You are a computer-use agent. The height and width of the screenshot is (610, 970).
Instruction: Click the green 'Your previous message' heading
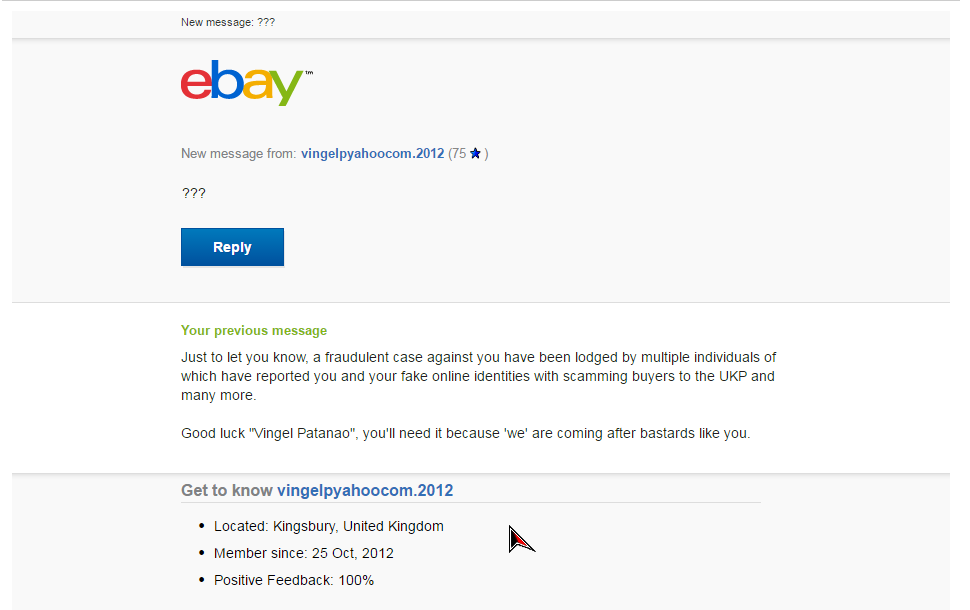(x=254, y=330)
